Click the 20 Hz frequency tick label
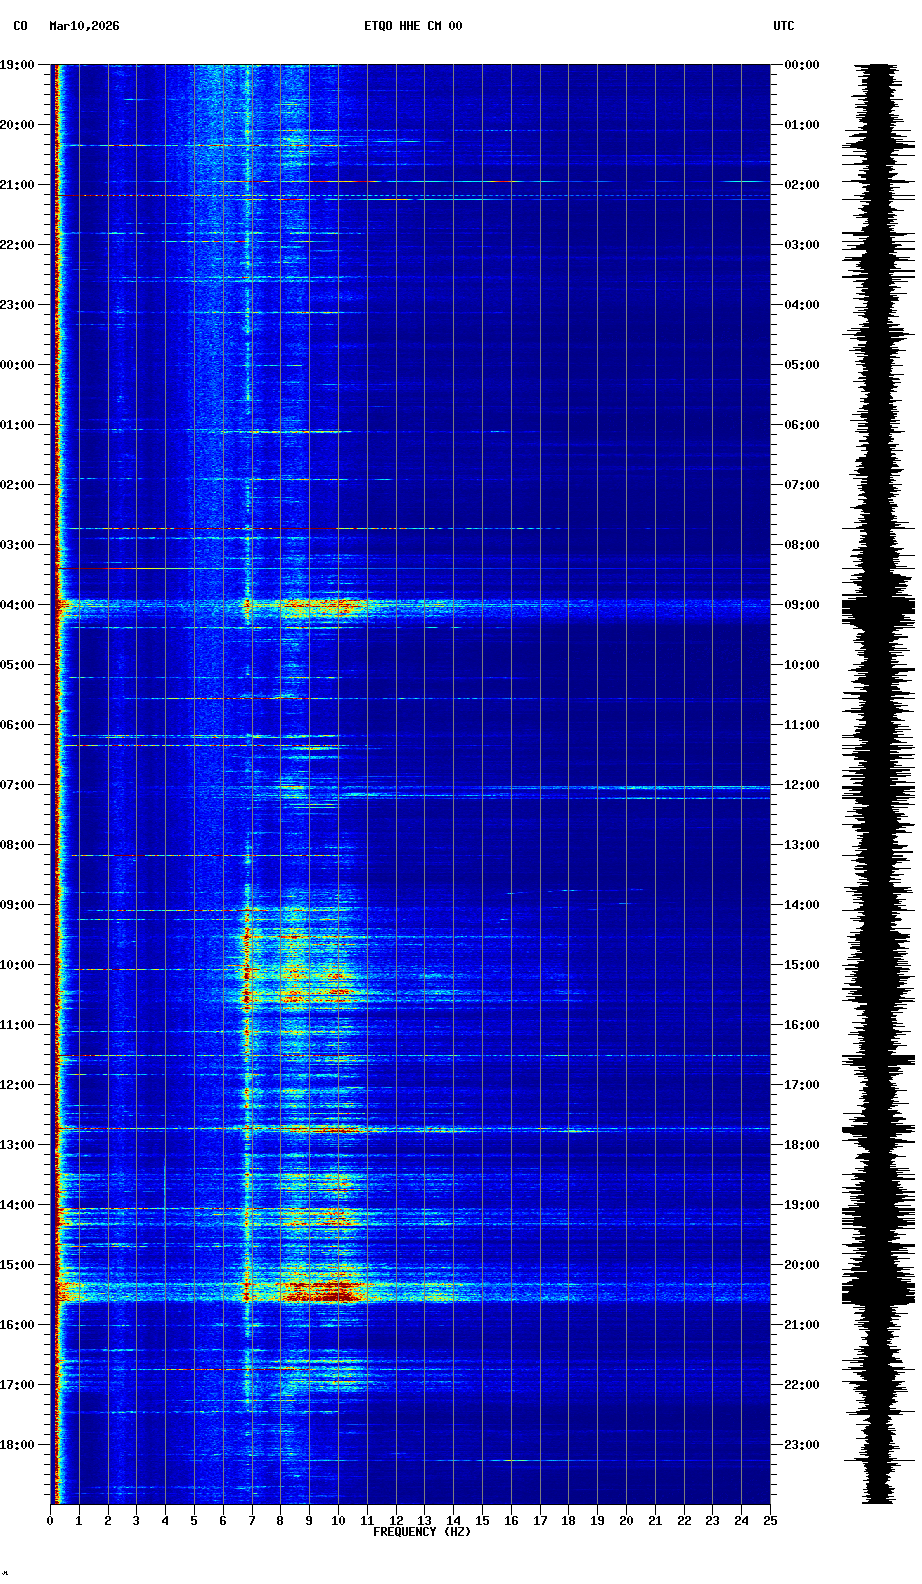The height and width of the screenshot is (1584, 922). (626, 1521)
